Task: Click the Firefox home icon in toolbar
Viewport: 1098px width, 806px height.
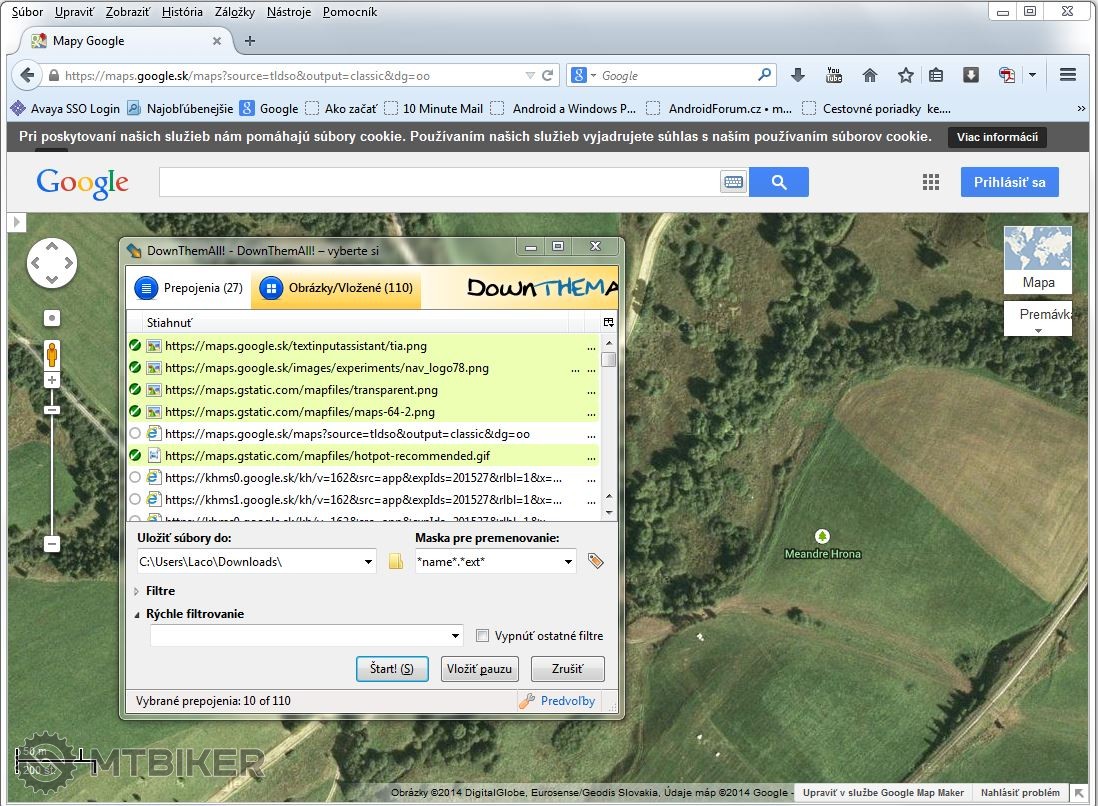Action: (870, 75)
